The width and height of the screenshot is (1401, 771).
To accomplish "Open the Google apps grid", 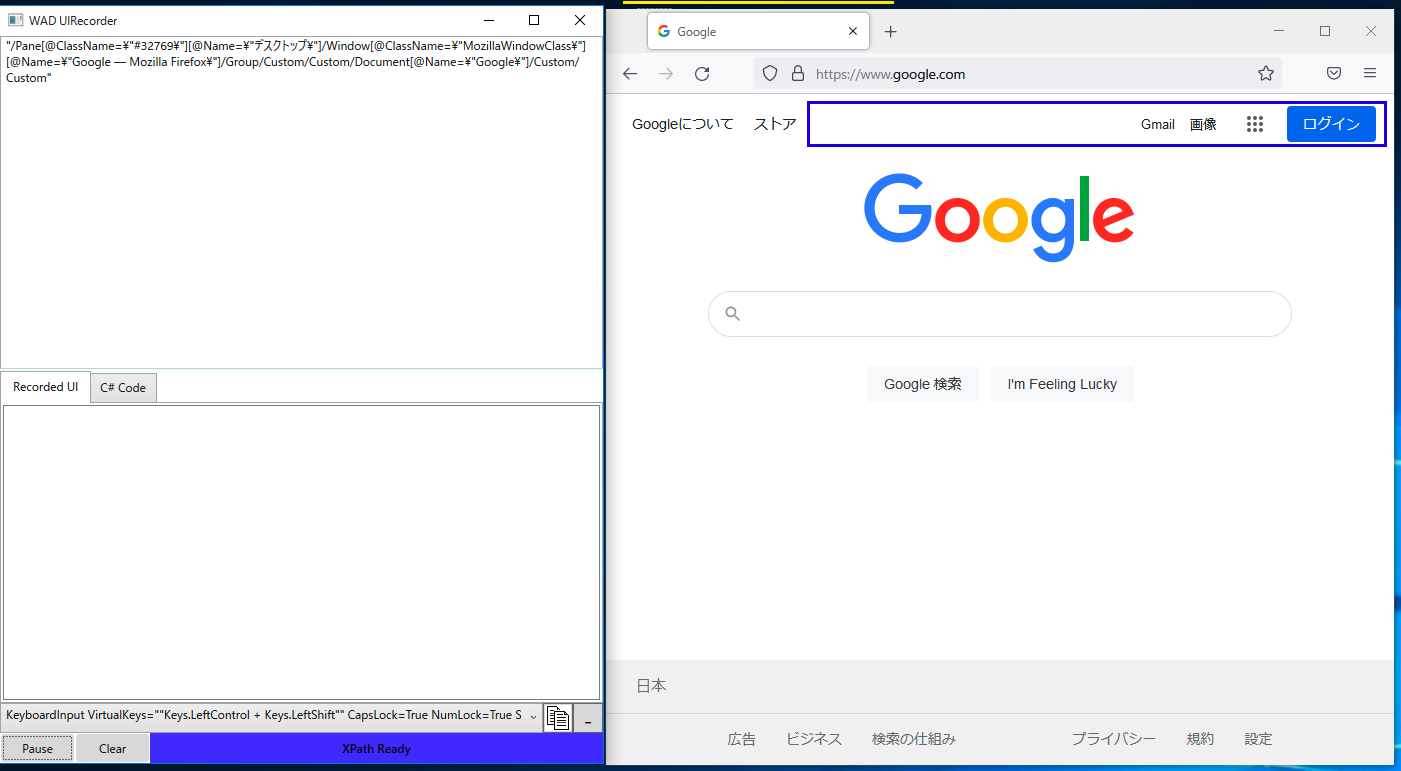I will pyautogui.click(x=1255, y=123).
